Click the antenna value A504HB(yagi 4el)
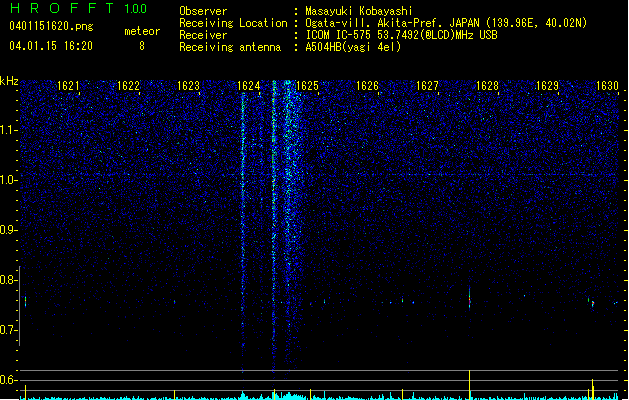 (x=353, y=47)
